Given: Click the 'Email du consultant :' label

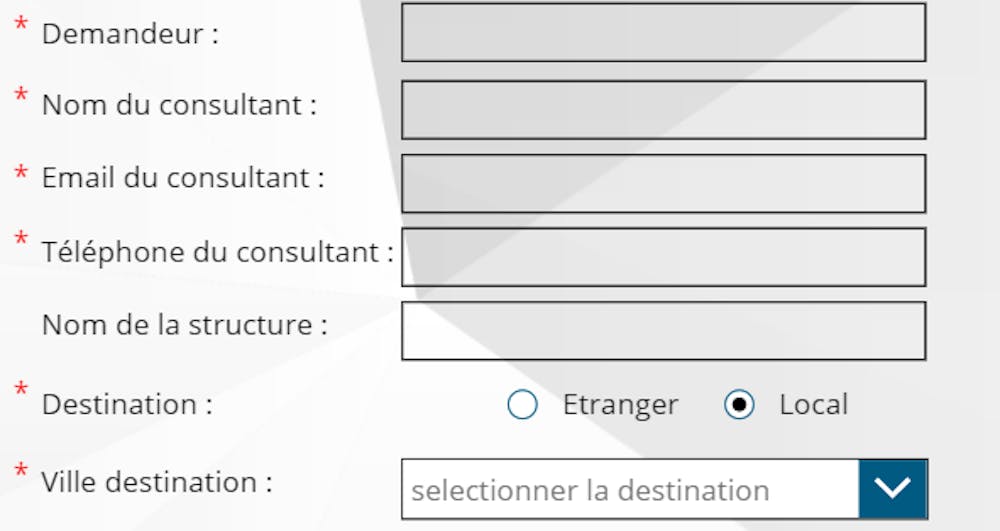Looking at the screenshot, I should click(x=183, y=178).
